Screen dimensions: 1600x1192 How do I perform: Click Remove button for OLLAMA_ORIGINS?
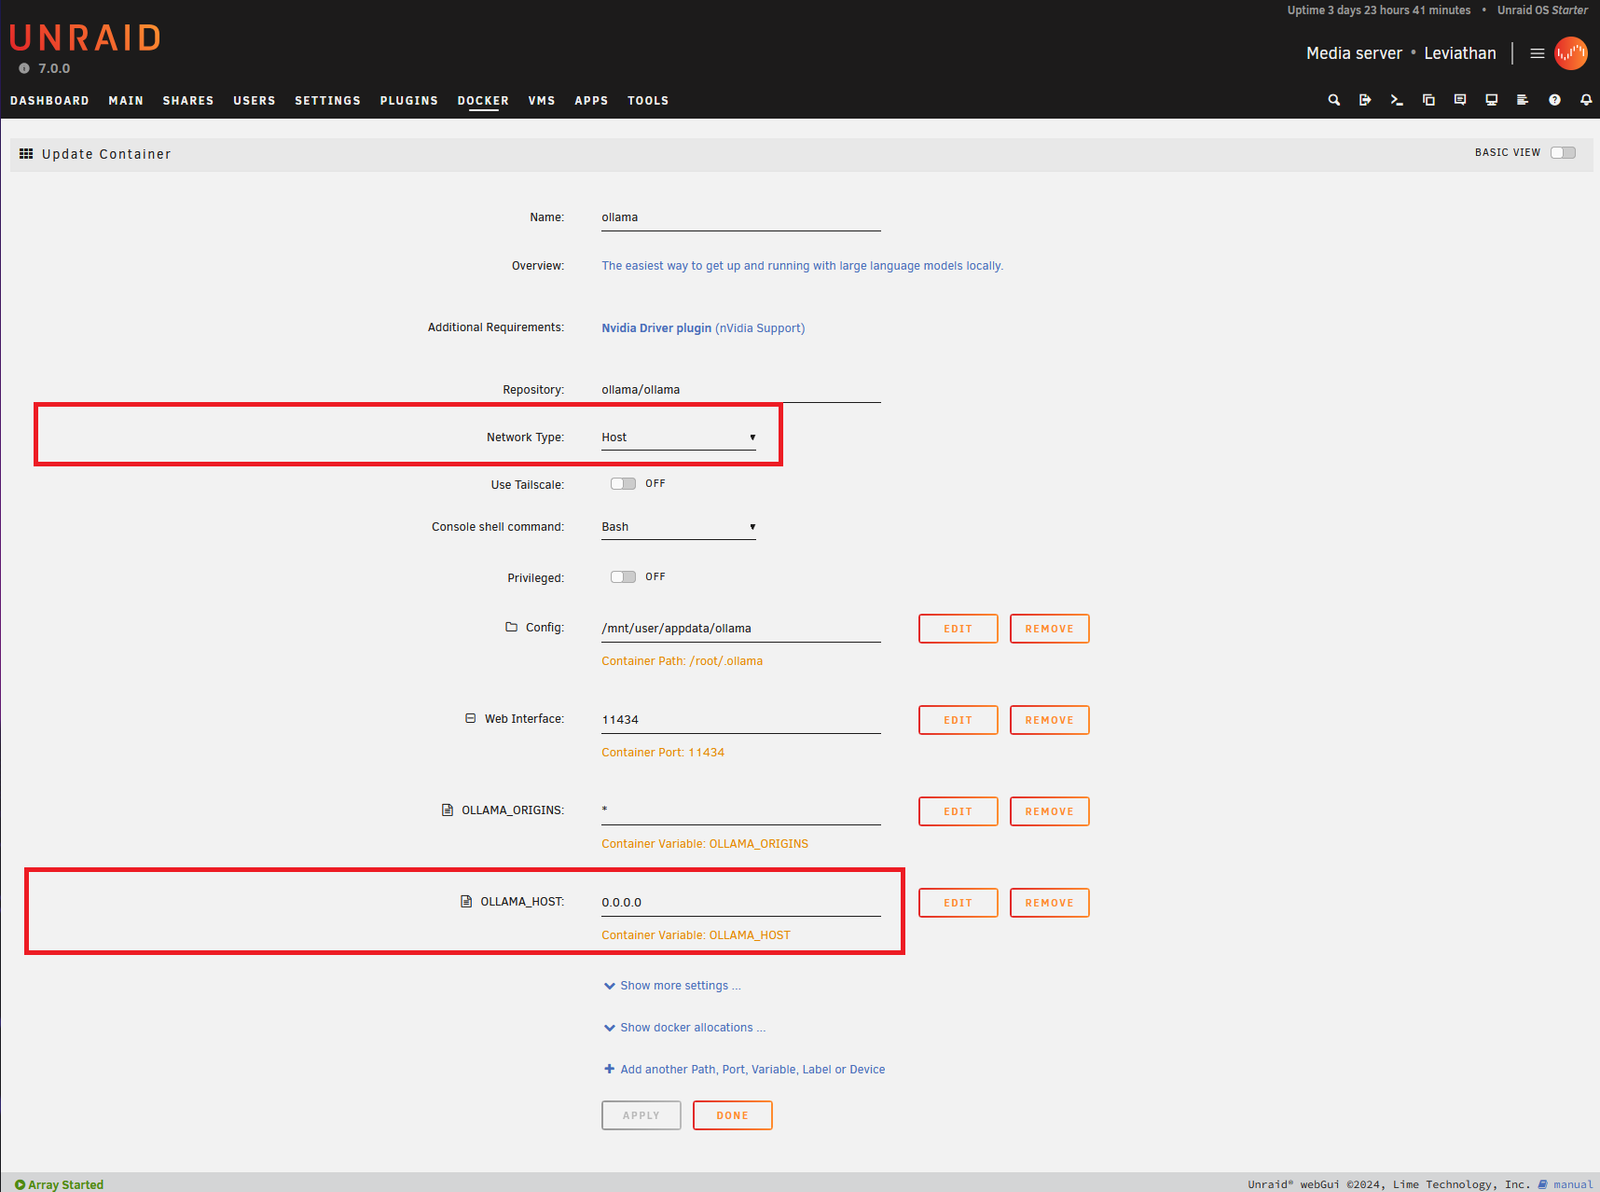point(1049,811)
